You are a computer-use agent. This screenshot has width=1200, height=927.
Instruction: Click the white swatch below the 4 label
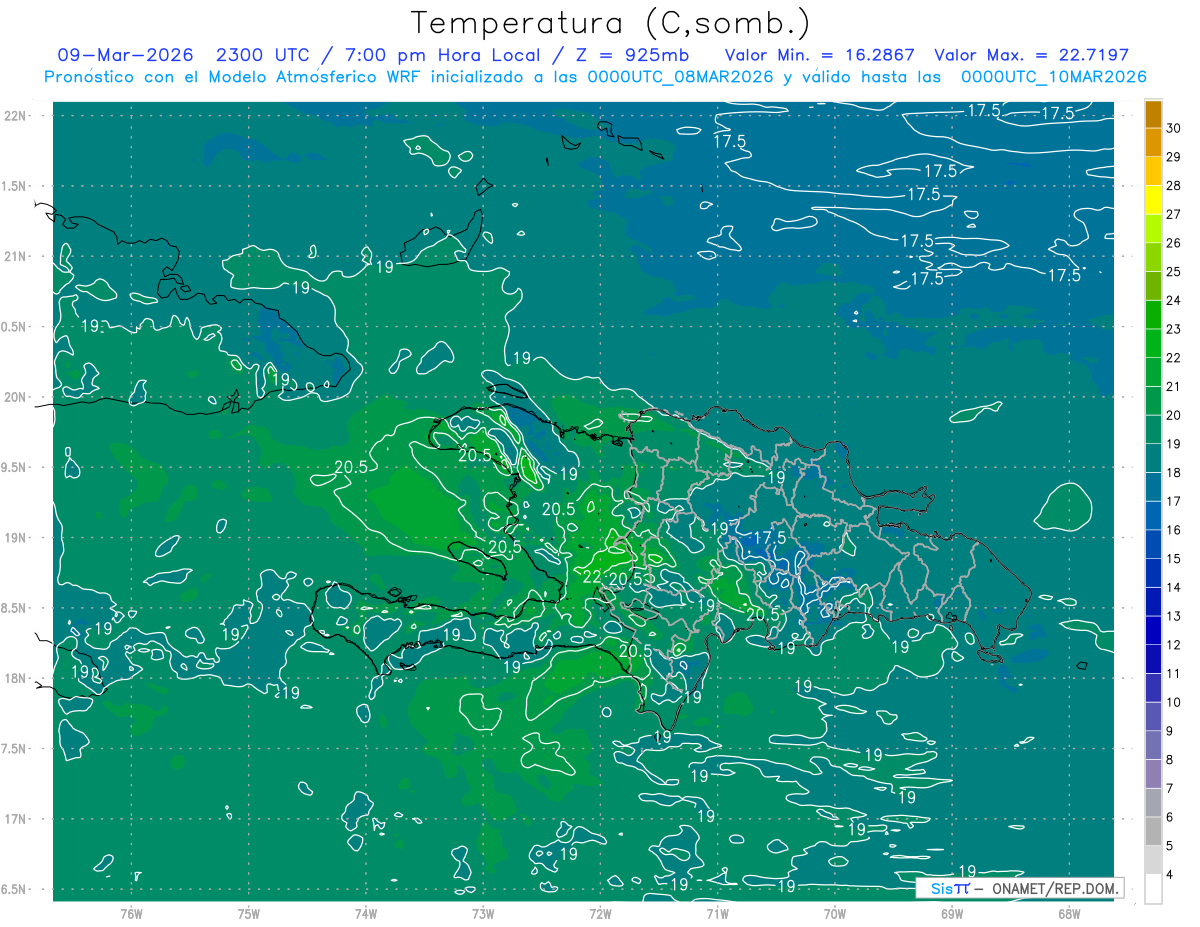click(1153, 889)
